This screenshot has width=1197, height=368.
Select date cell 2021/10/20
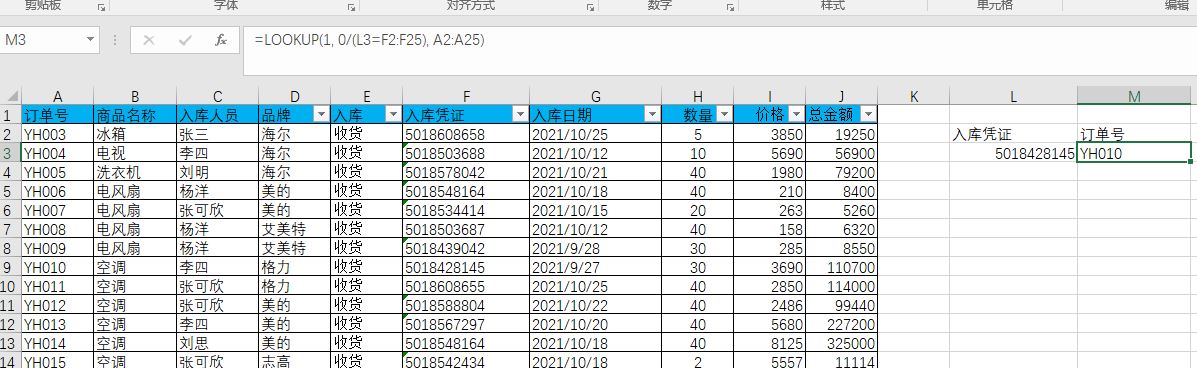[x=595, y=324]
